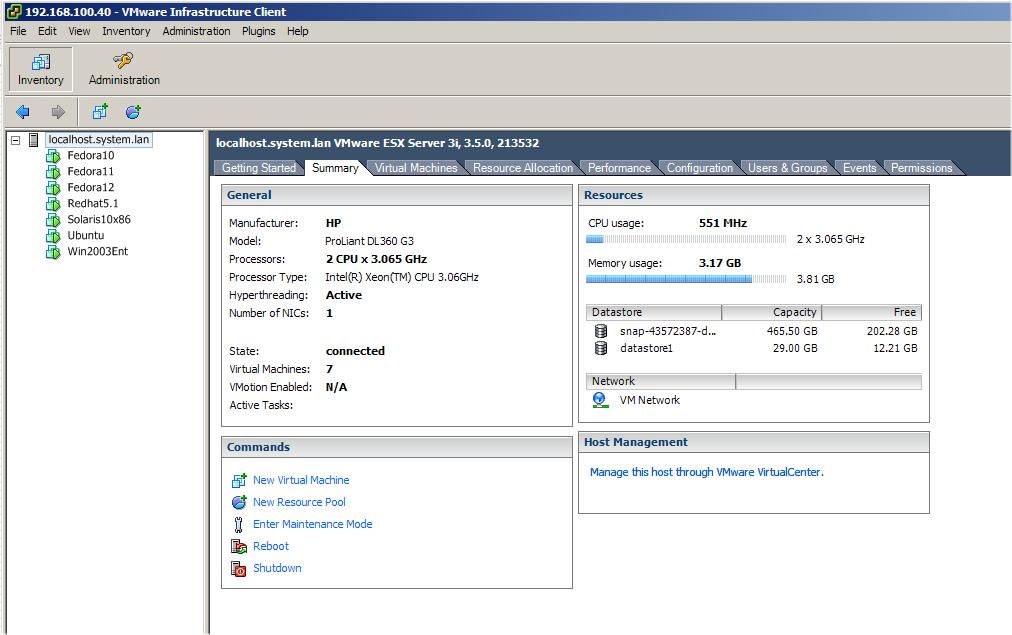The width and height of the screenshot is (1012, 635).
Task: Click the Memory usage progress bar
Action: (x=686, y=279)
